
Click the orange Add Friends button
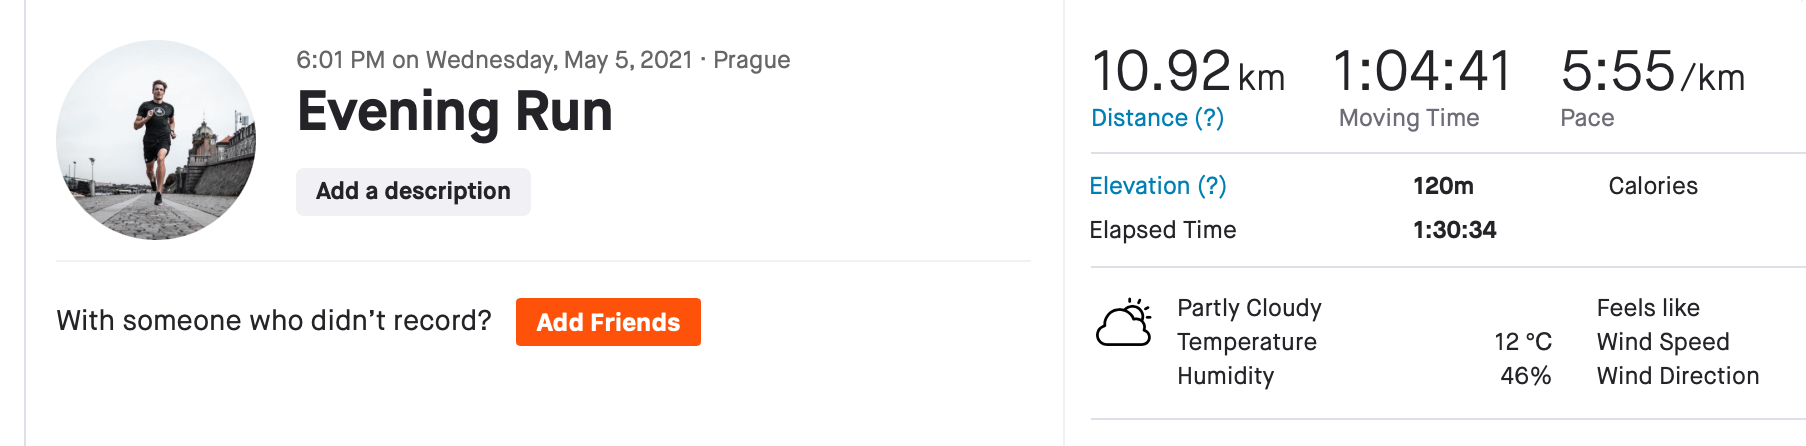point(608,322)
